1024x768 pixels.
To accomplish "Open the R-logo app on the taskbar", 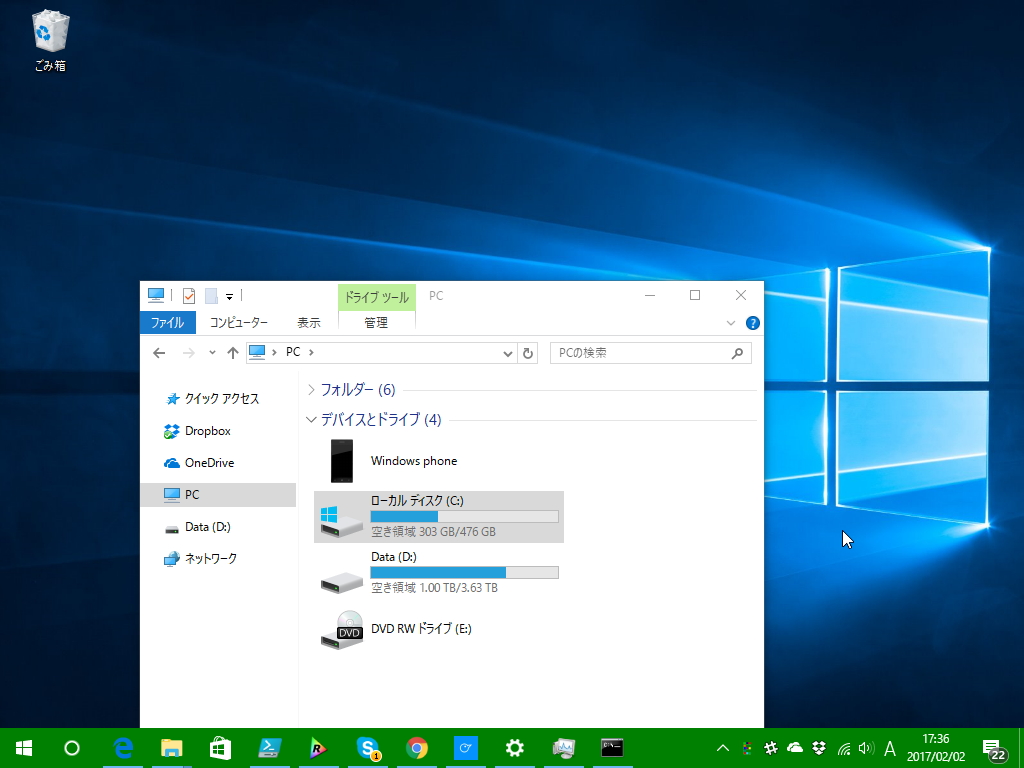I will point(319,748).
